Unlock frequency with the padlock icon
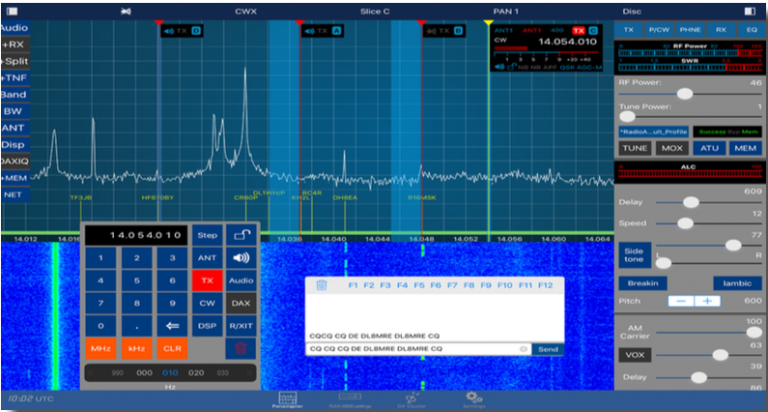 tap(241, 235)
